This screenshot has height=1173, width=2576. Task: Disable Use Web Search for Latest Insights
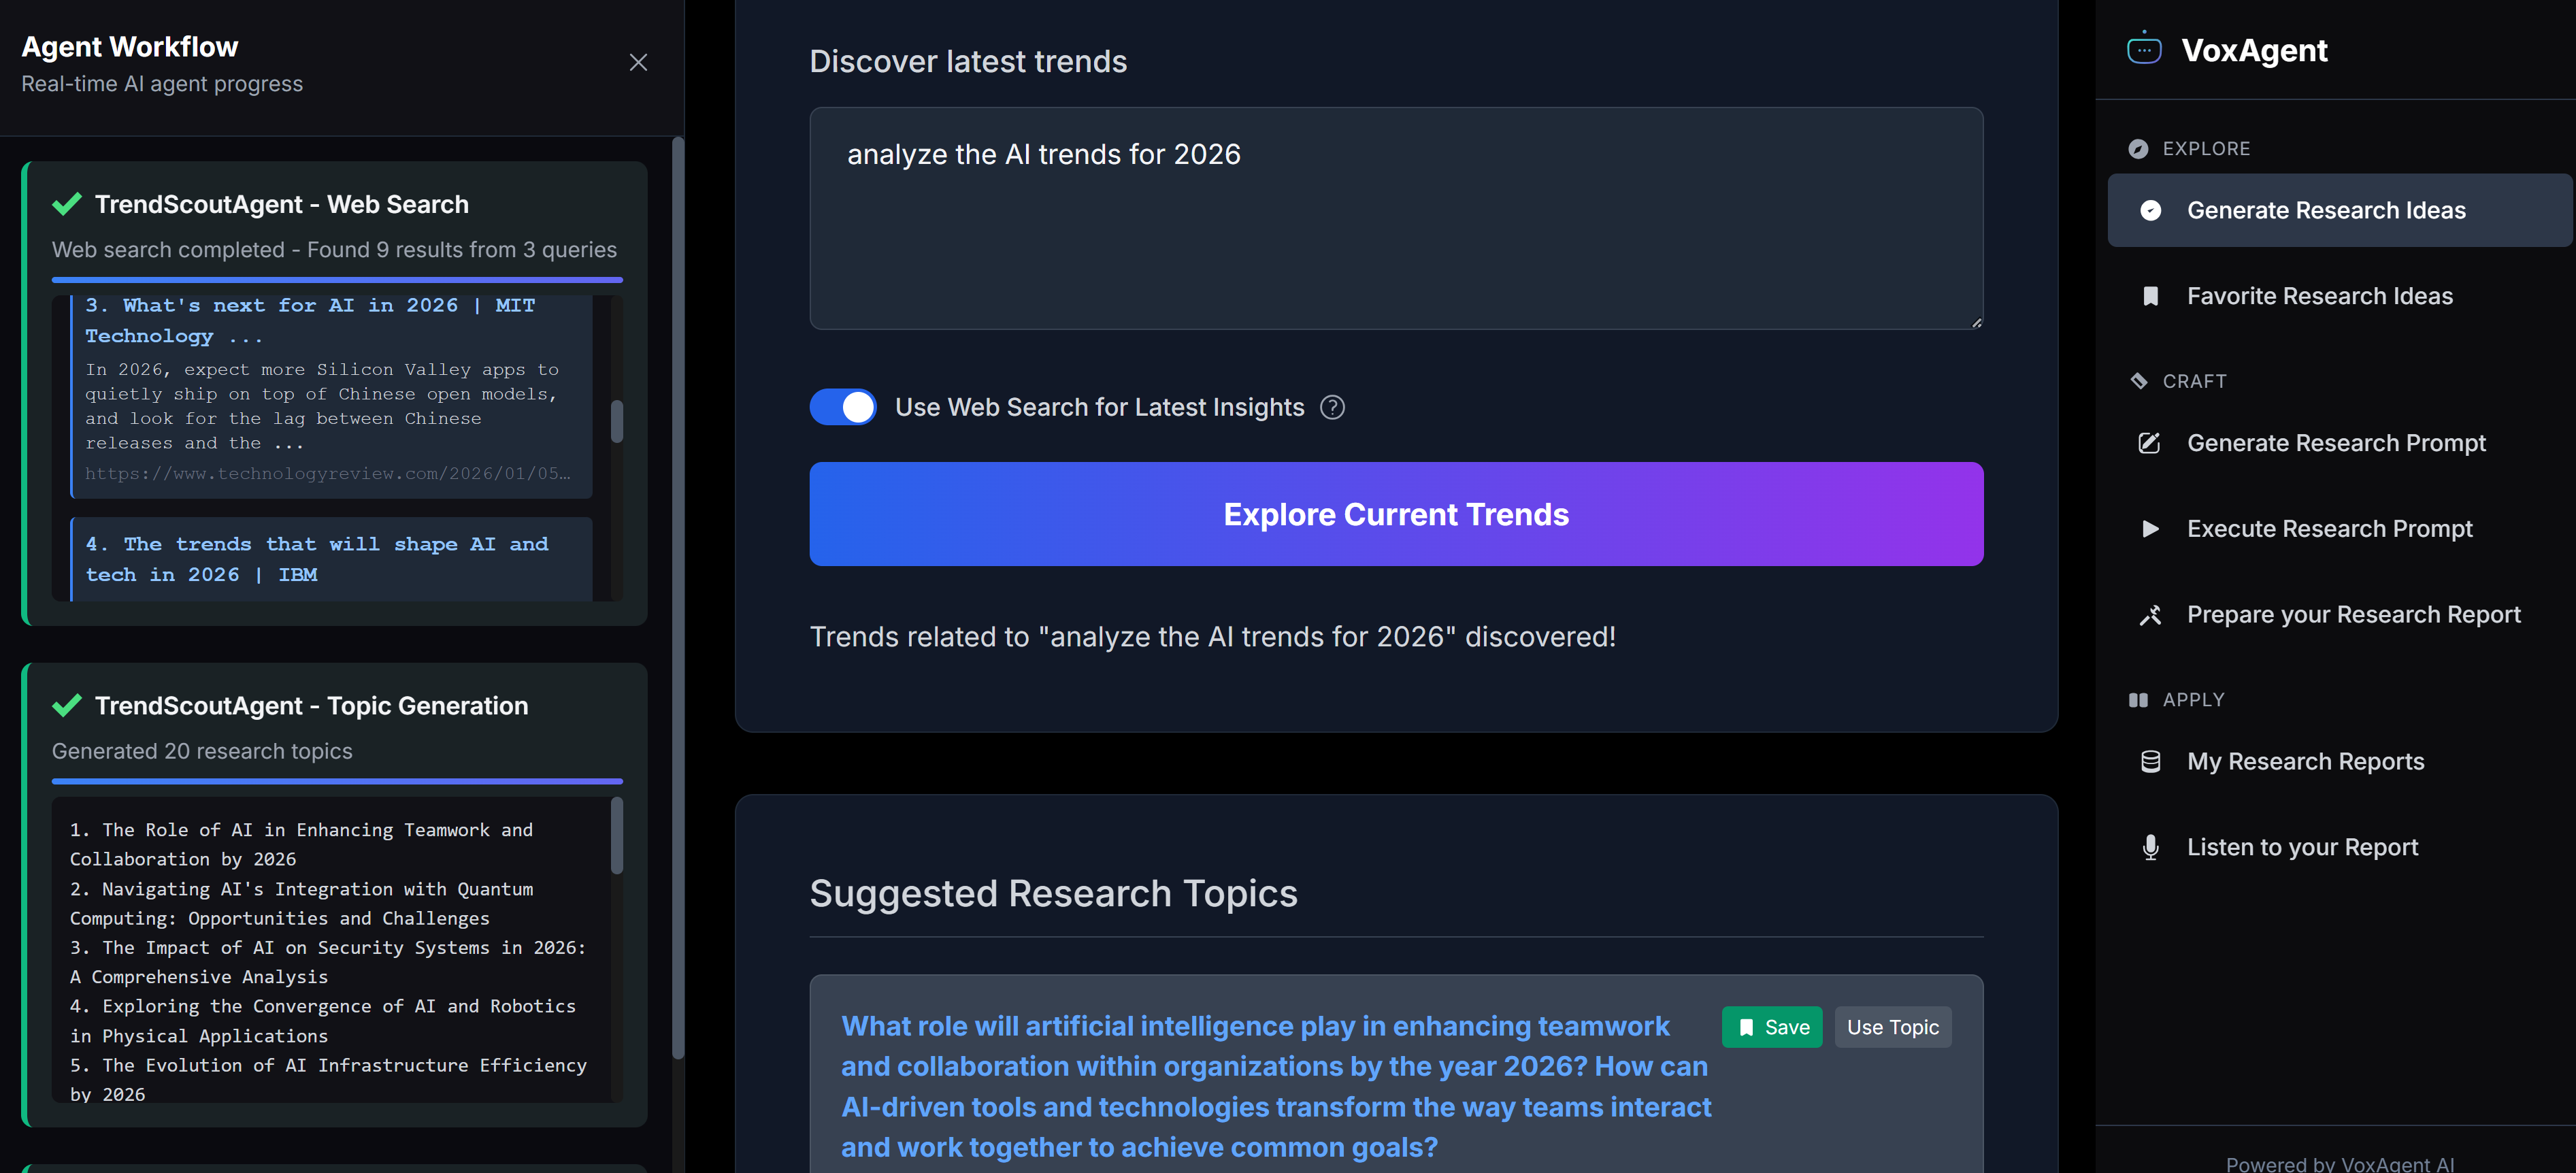[842, 407]
